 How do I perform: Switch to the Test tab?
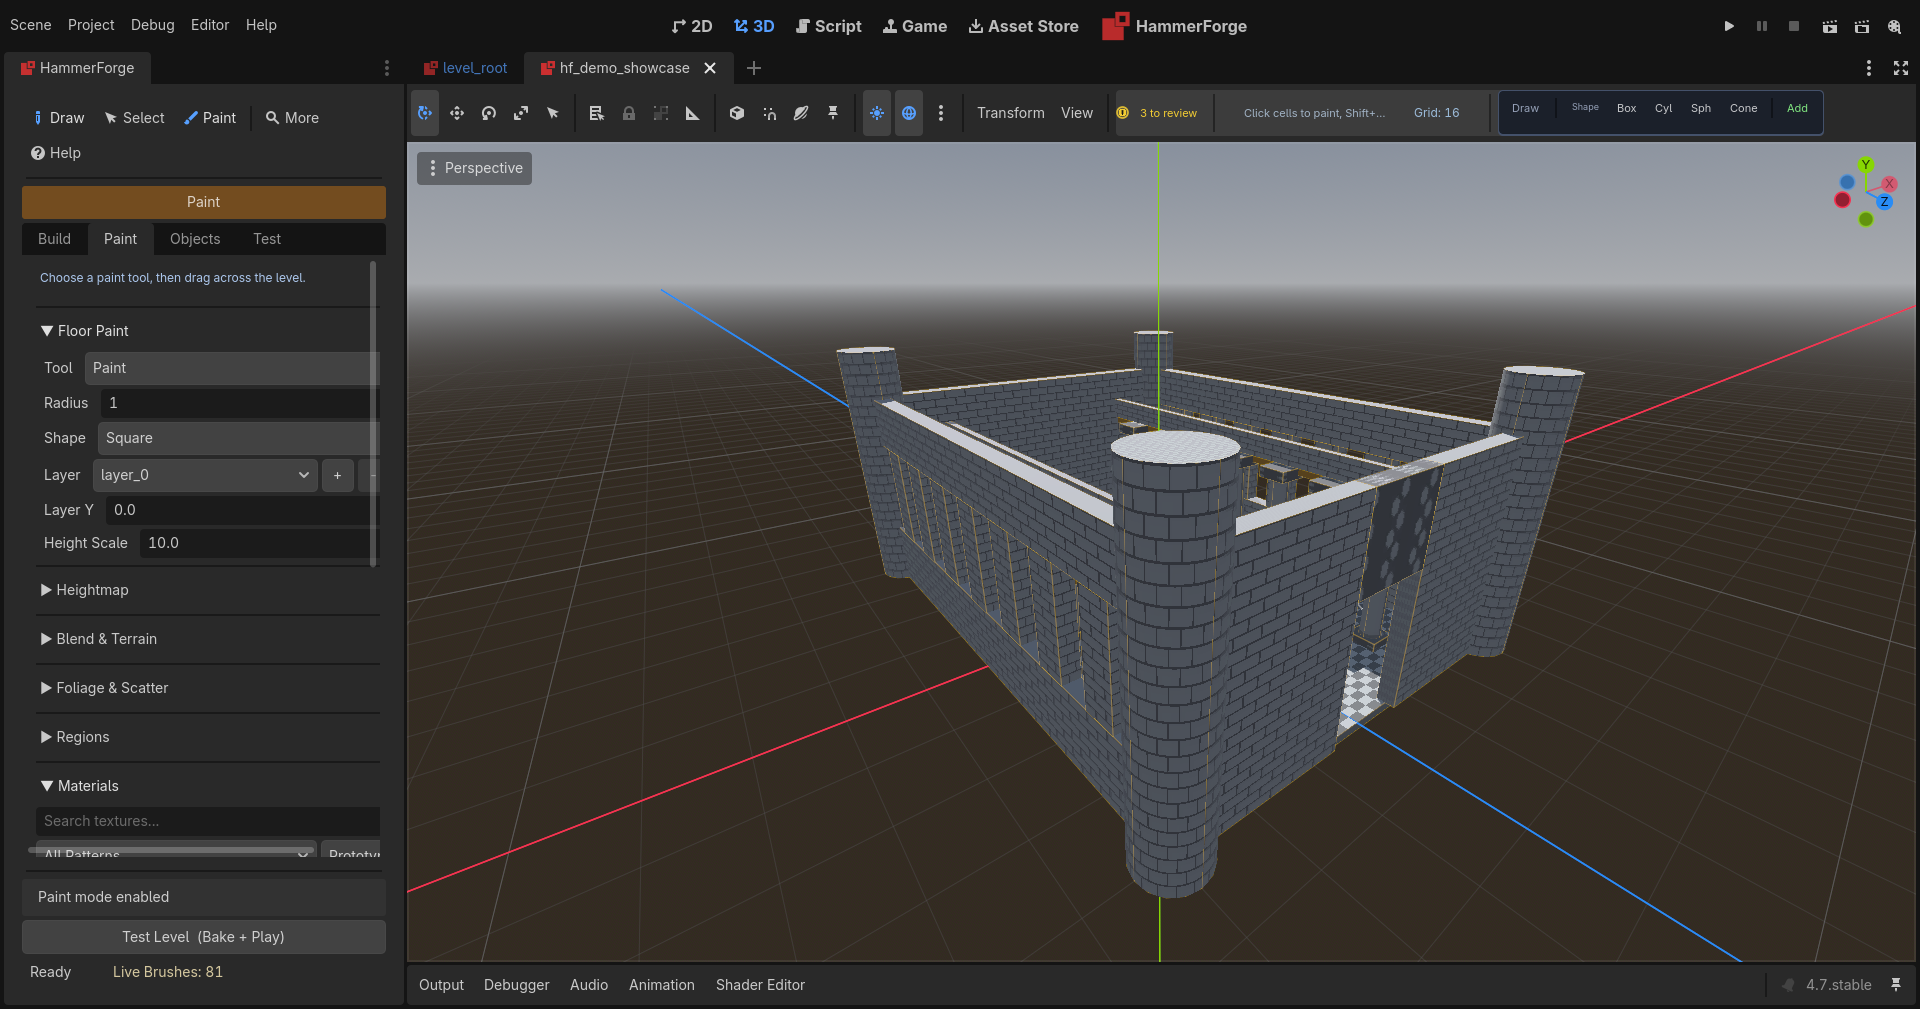(x=267, y=239)
